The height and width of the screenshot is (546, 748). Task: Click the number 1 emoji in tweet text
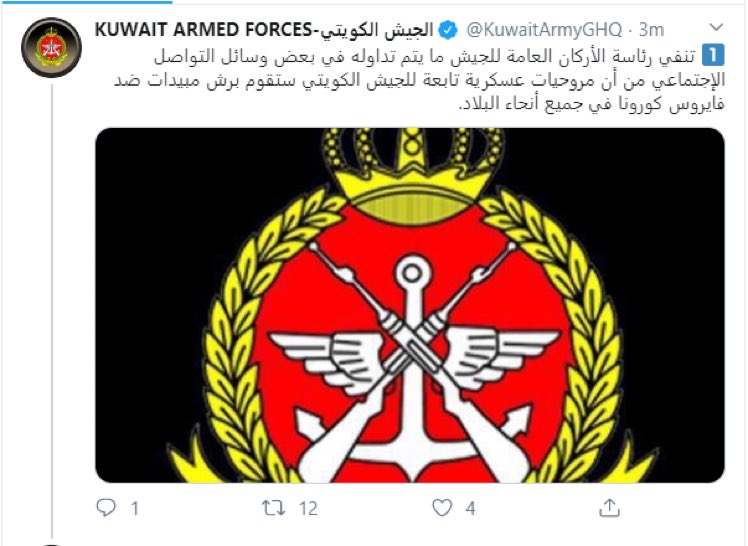pyautogui.click(x=713, y=55)
